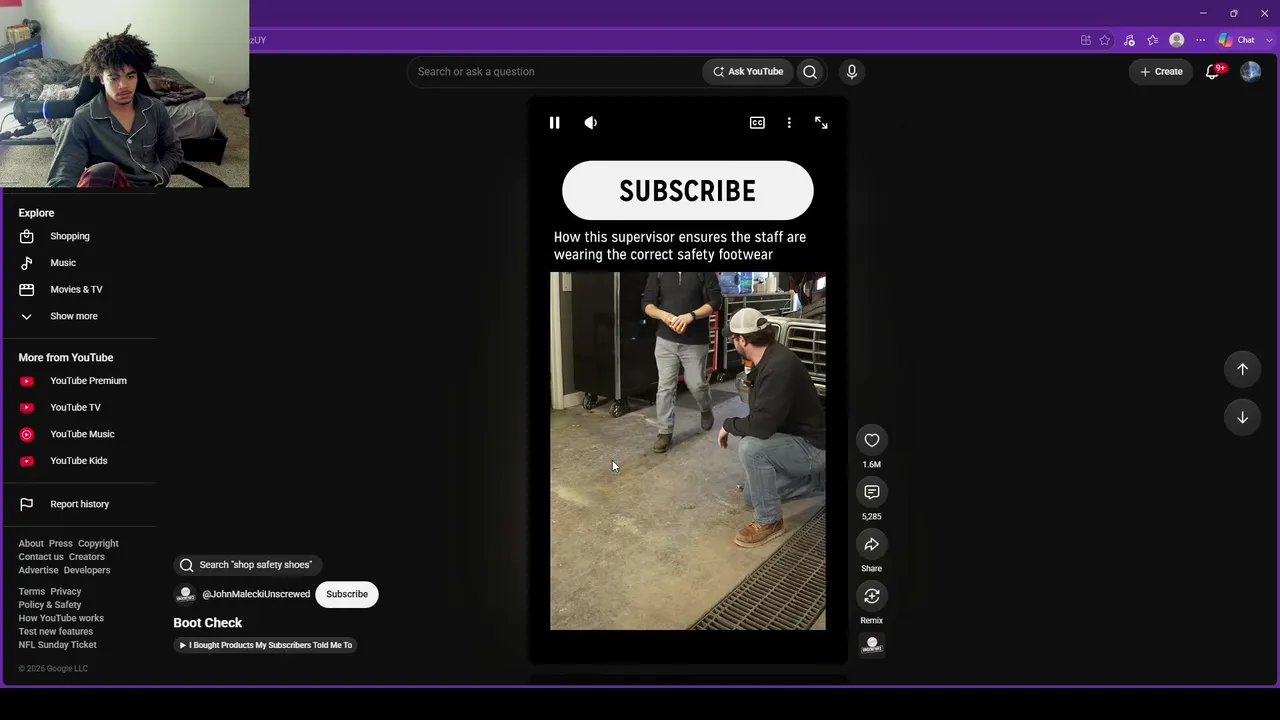Viewport: 1280px width, 720px height.
Task: Follow the NFL Sunday Ticket link
Action: coord(58,645)
